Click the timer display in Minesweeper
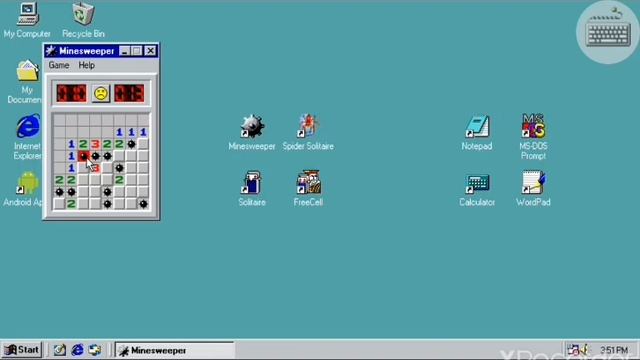 [129, 93]
